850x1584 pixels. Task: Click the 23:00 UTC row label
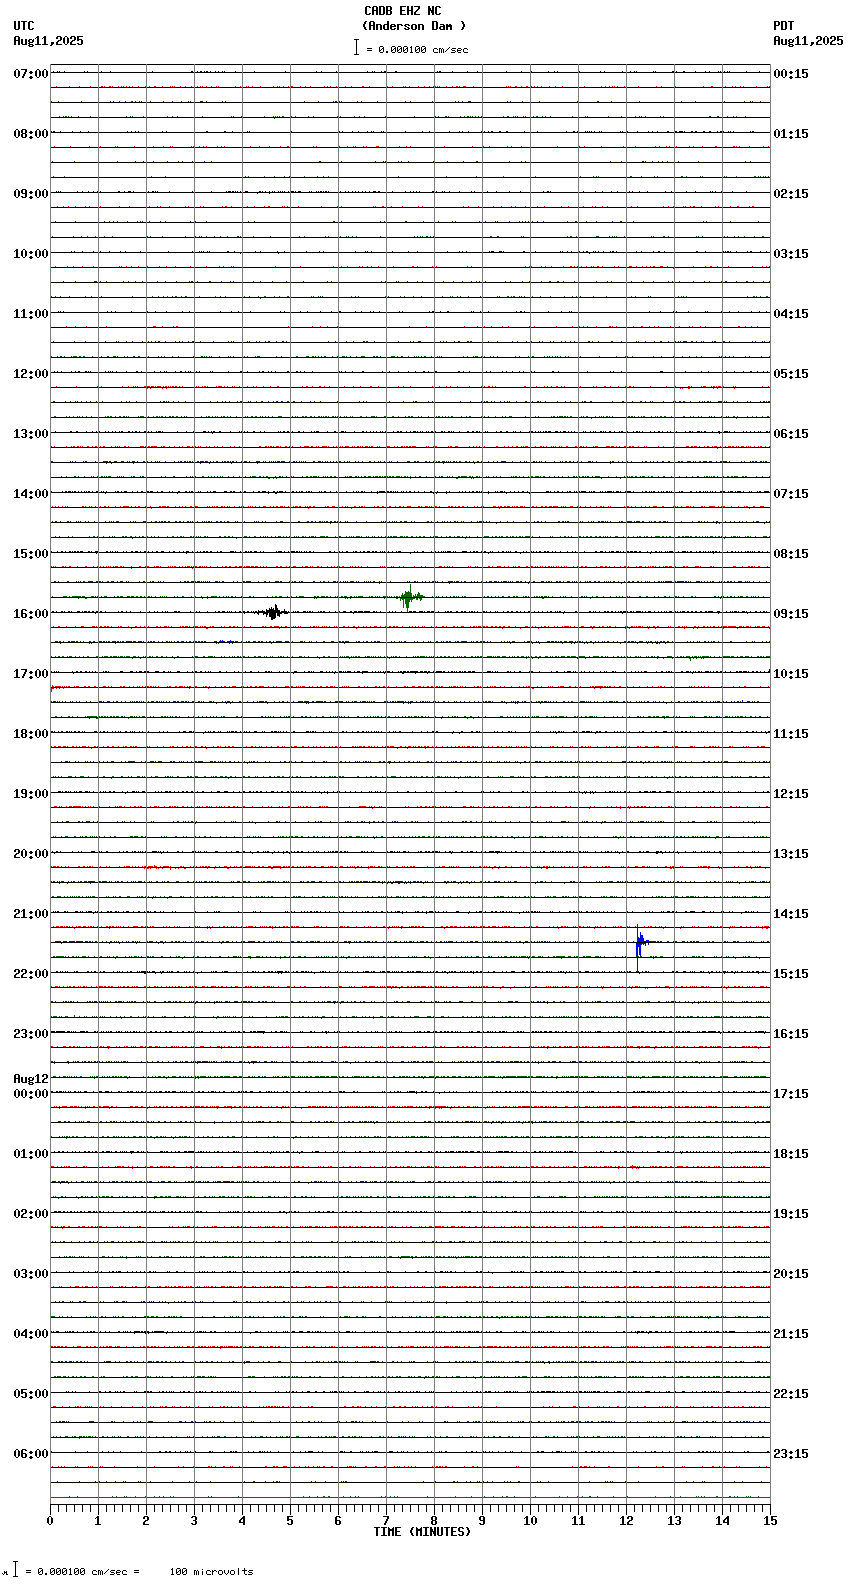[31, 1034]
